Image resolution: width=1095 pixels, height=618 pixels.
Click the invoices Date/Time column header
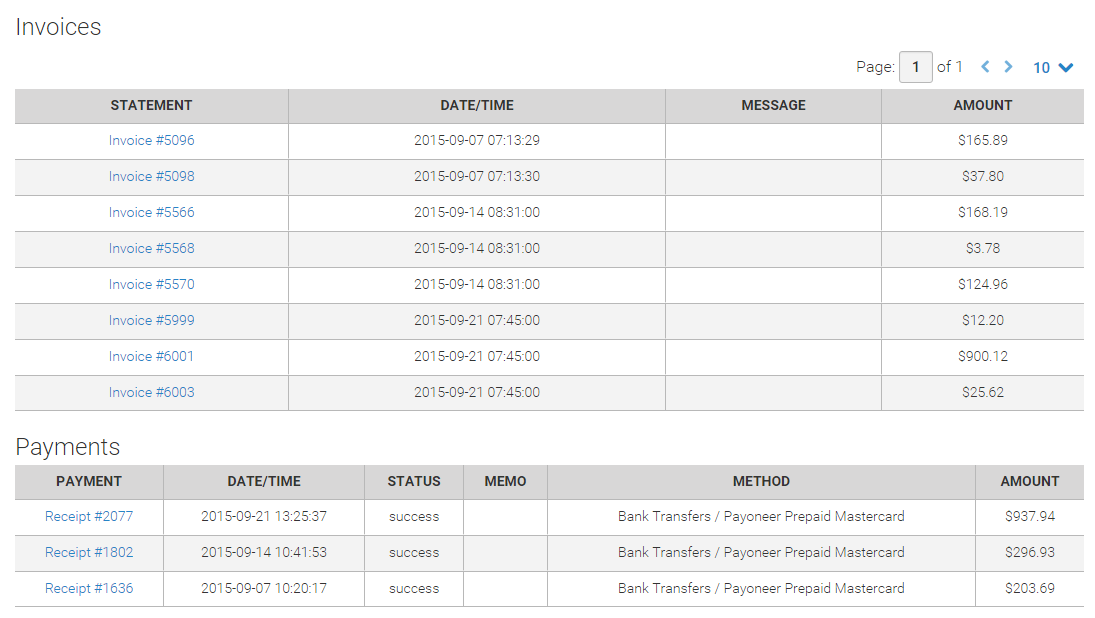477,105
